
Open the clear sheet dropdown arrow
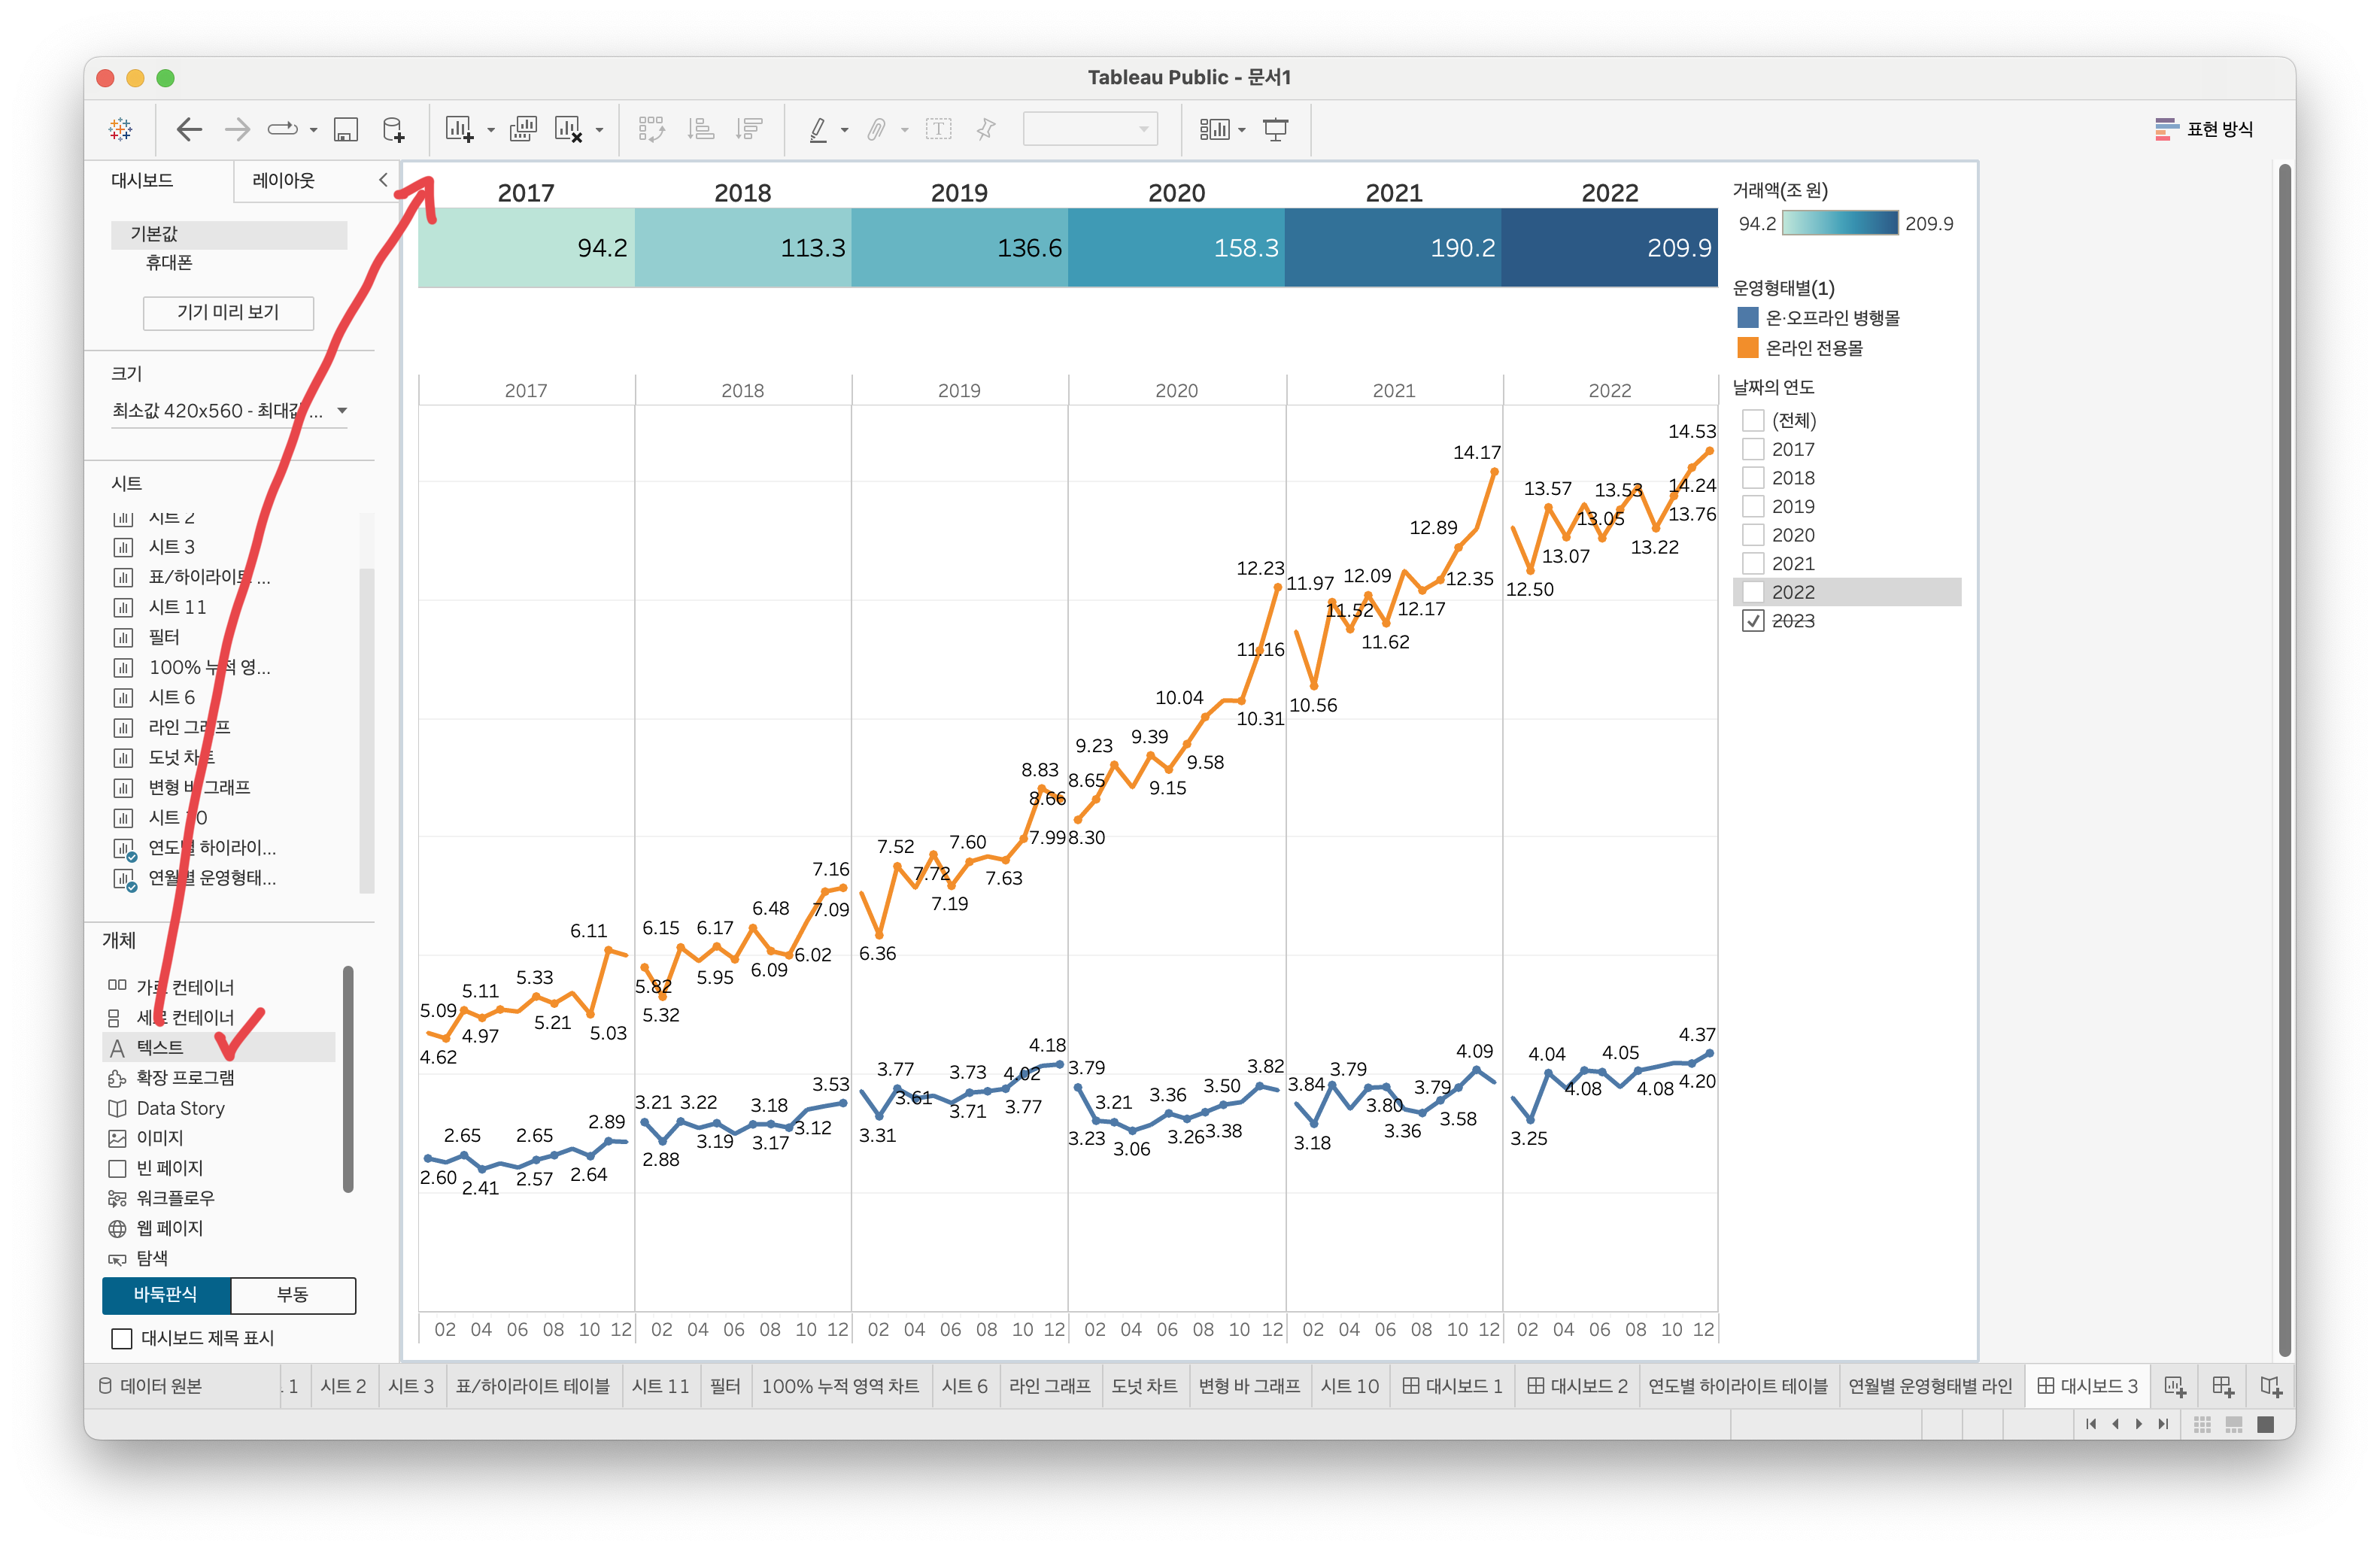[x=600, y=130]
